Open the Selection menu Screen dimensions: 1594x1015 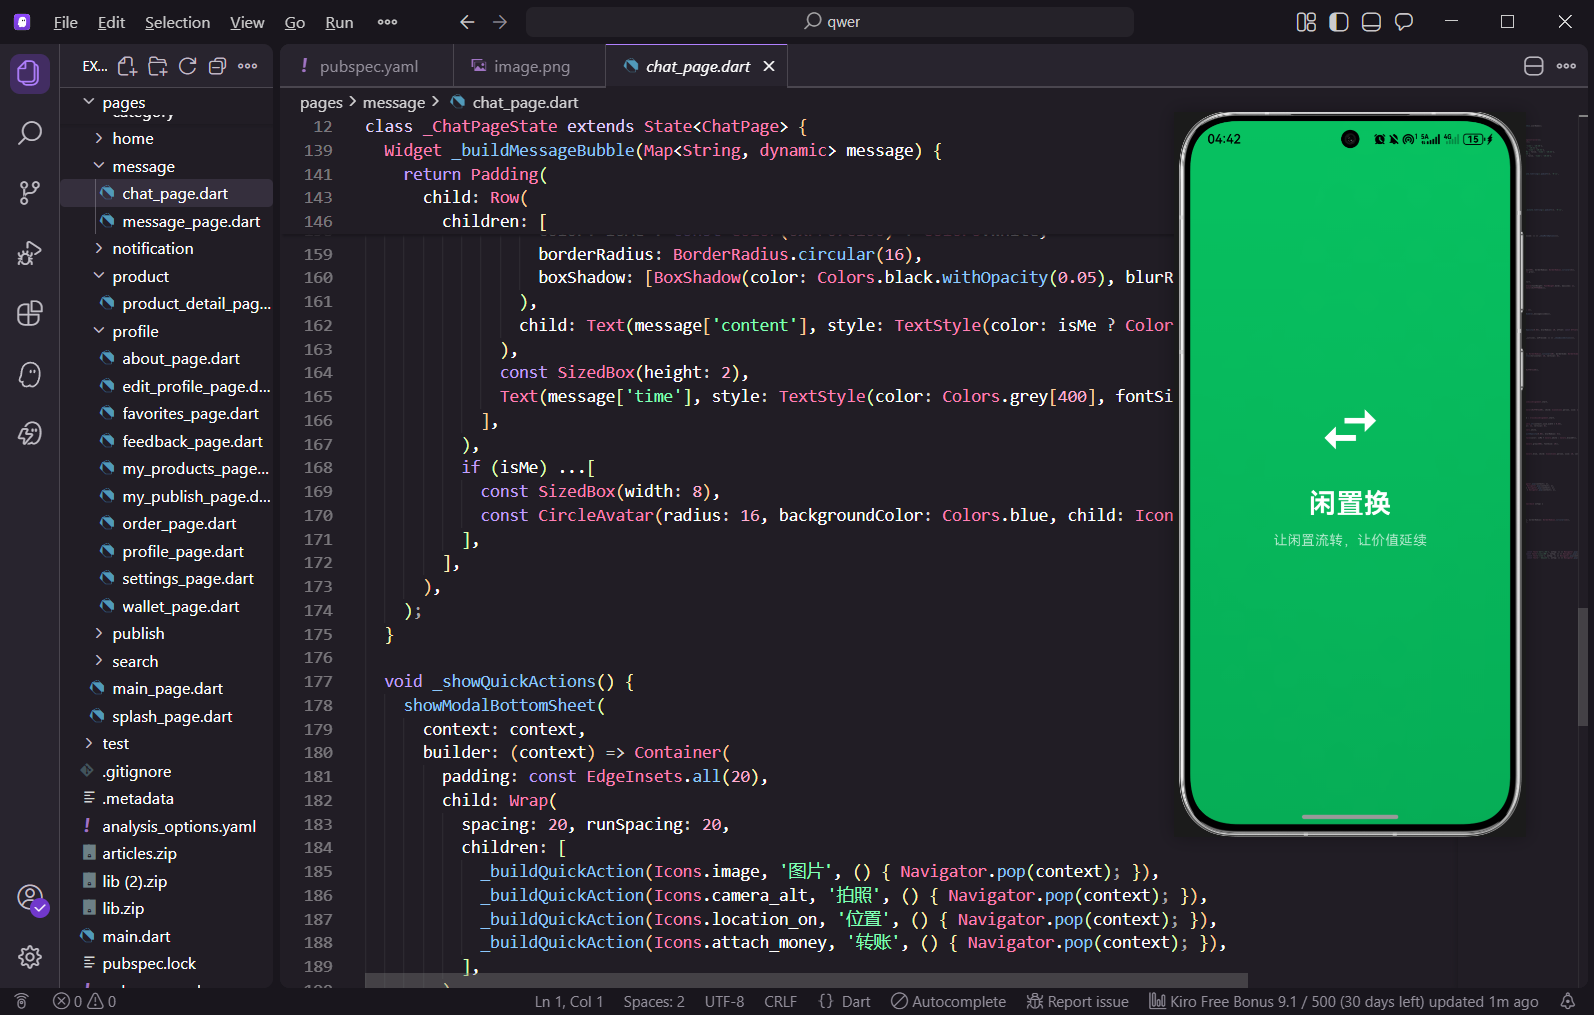(177, 22)
